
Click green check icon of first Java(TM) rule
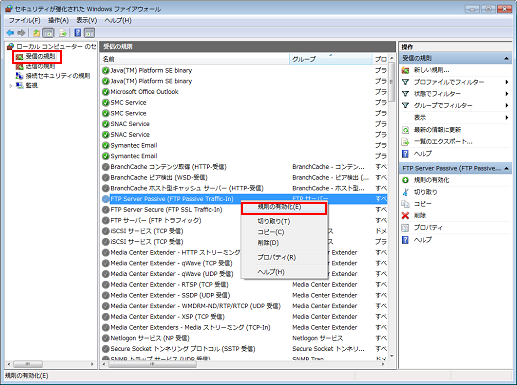coord(106,70)
